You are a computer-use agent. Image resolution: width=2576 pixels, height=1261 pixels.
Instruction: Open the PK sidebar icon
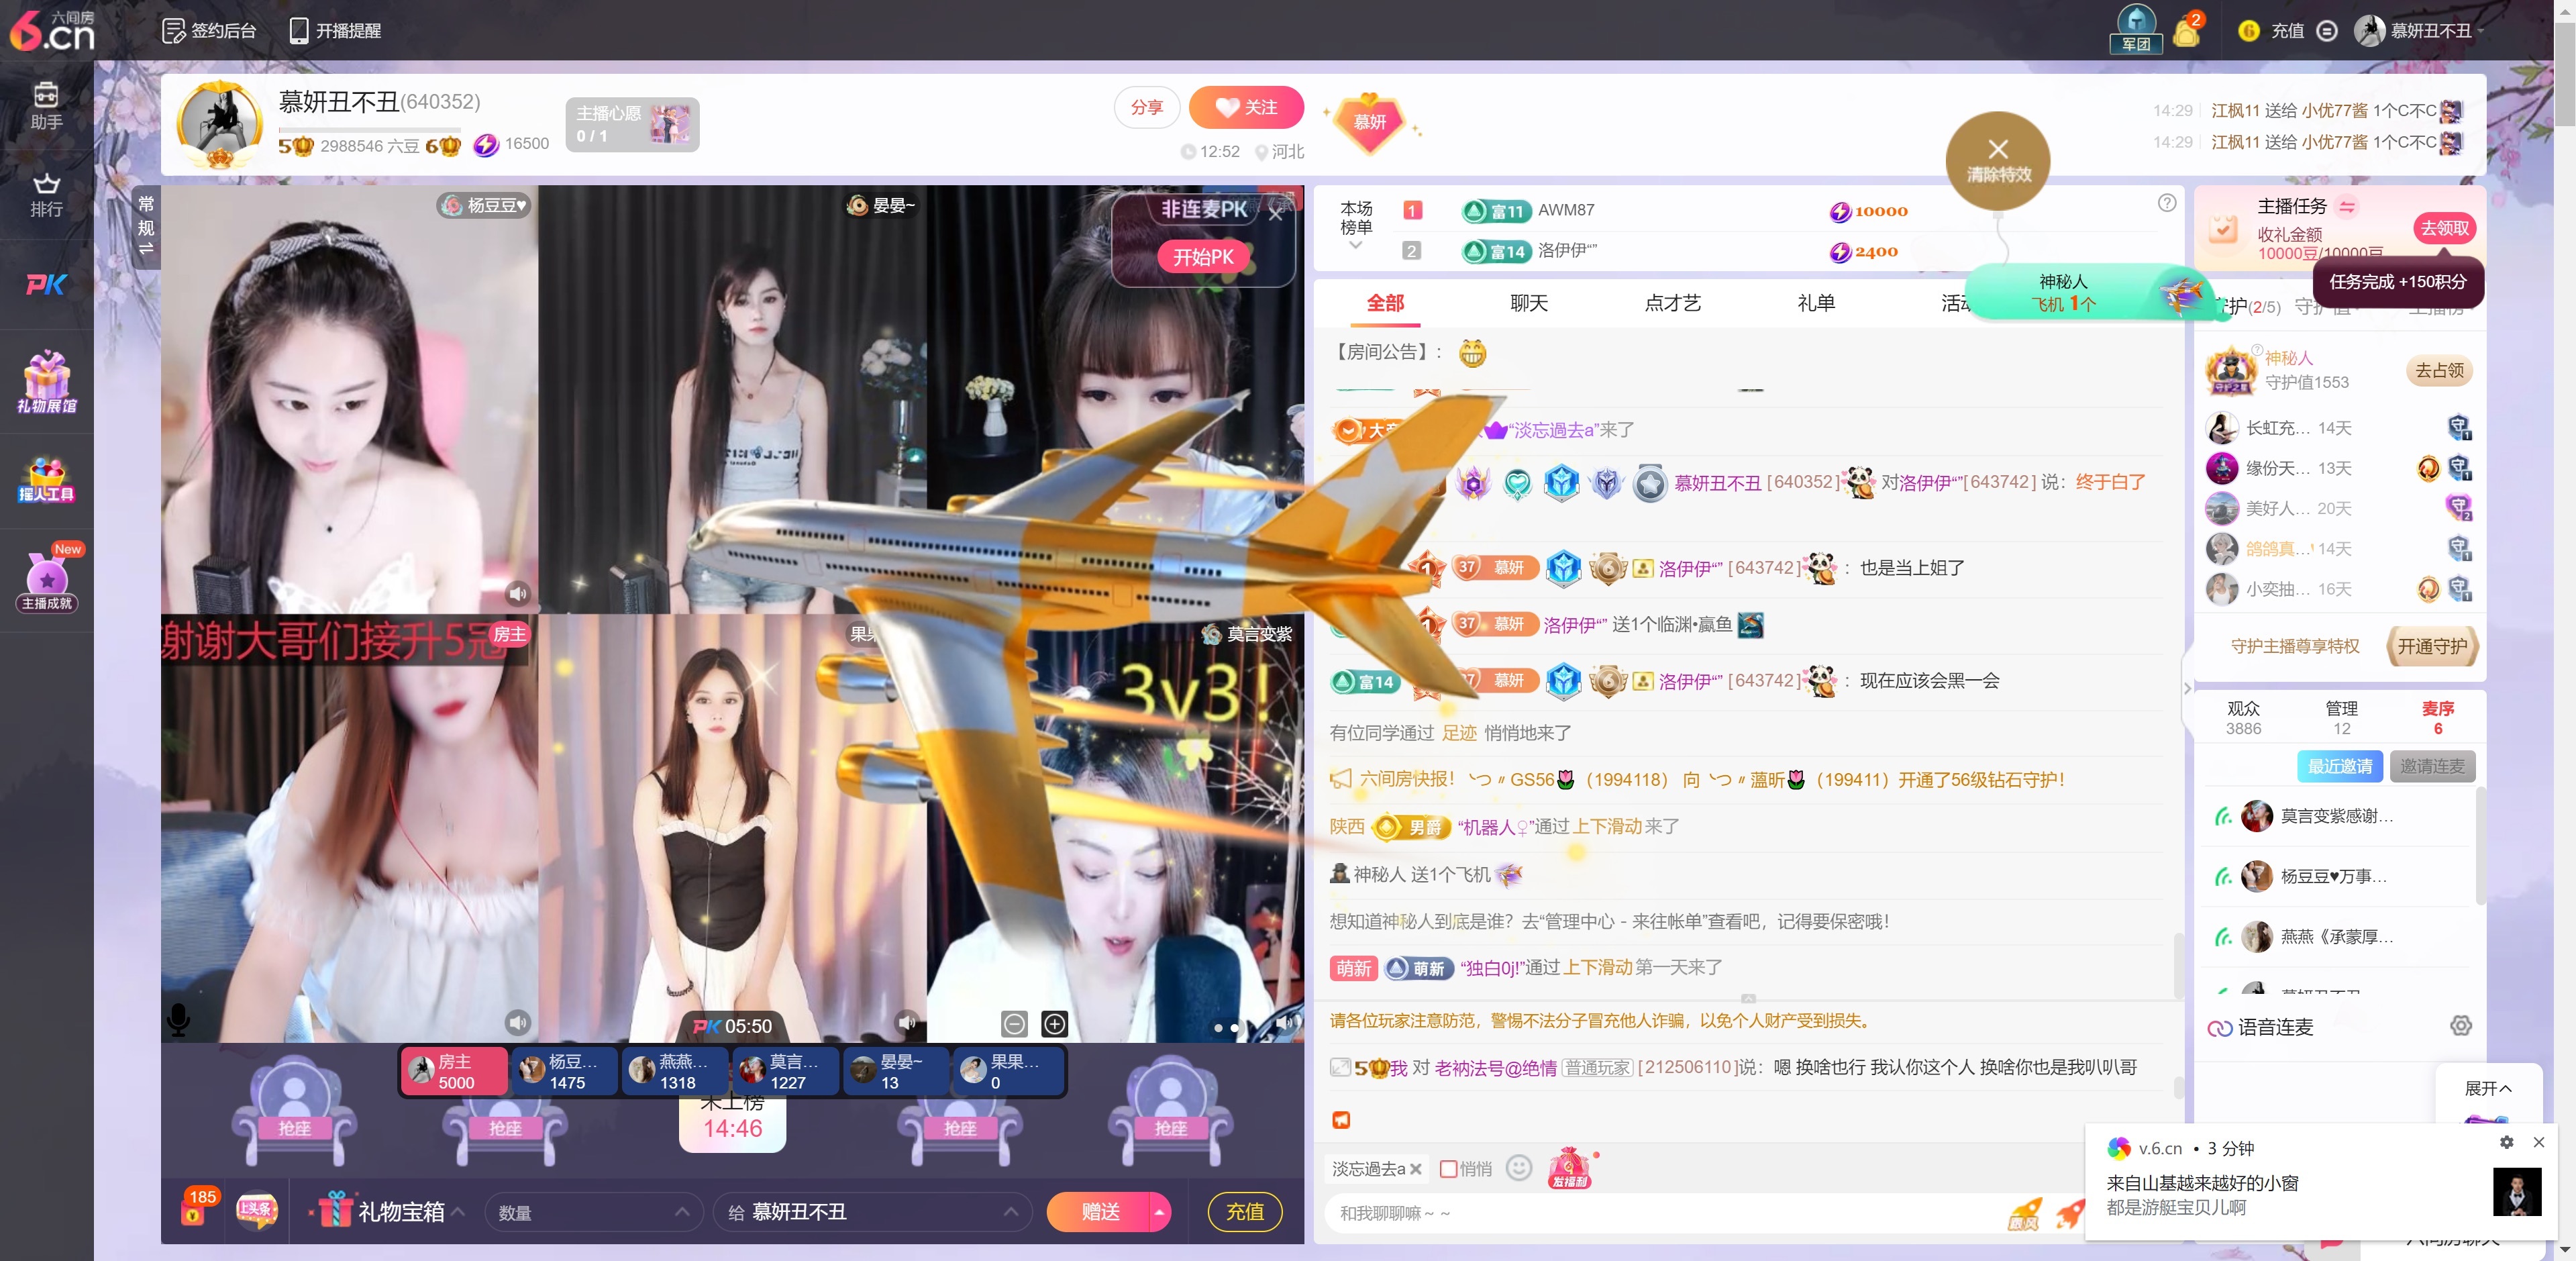click(x=46, y=285)
